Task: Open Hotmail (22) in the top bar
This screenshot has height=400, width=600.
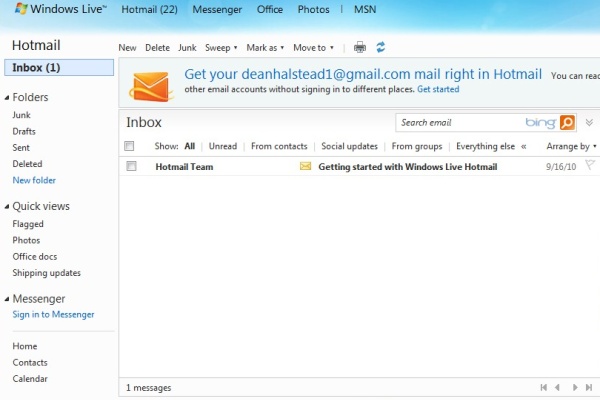Action: [x=149, y=9]
